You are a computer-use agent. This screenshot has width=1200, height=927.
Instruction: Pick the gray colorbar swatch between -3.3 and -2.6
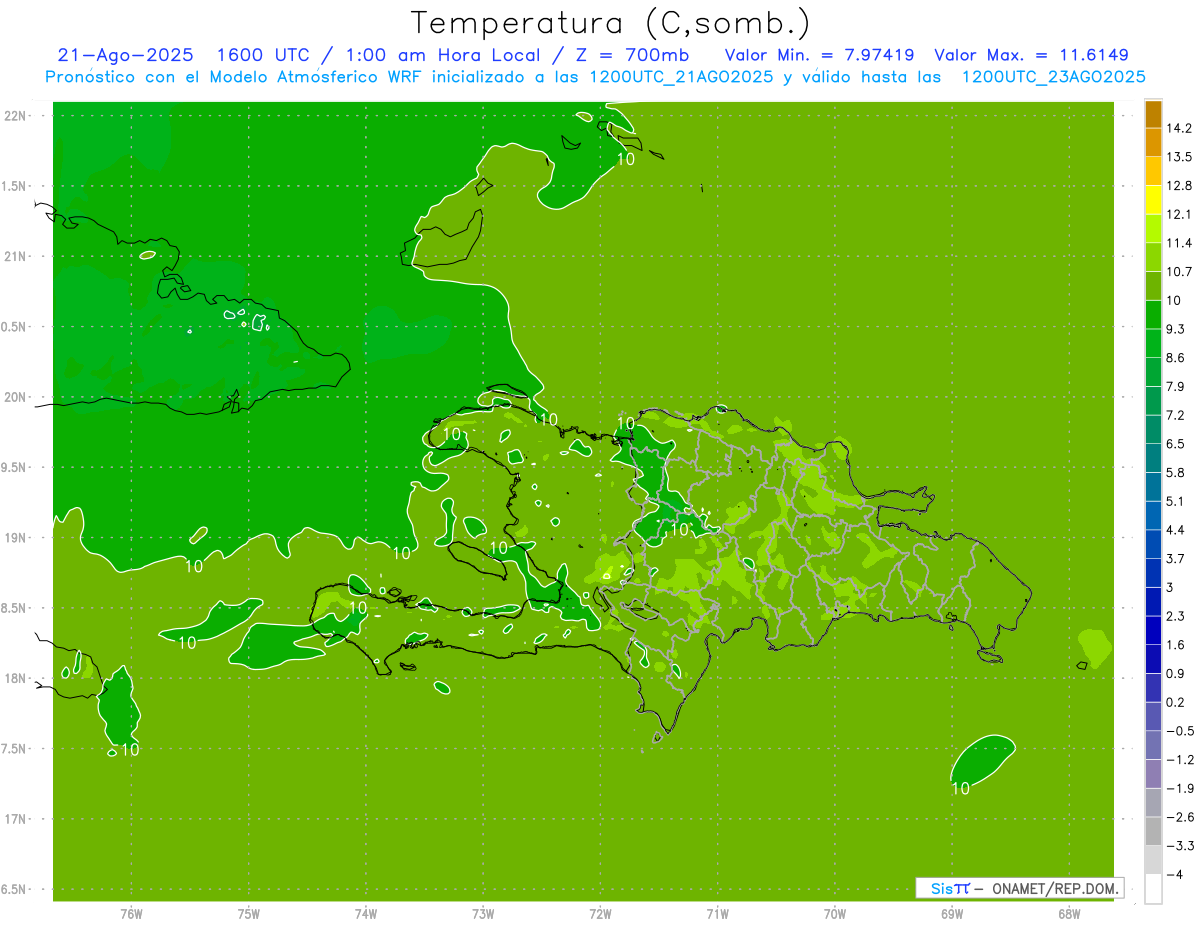(x=1153, y=831)
